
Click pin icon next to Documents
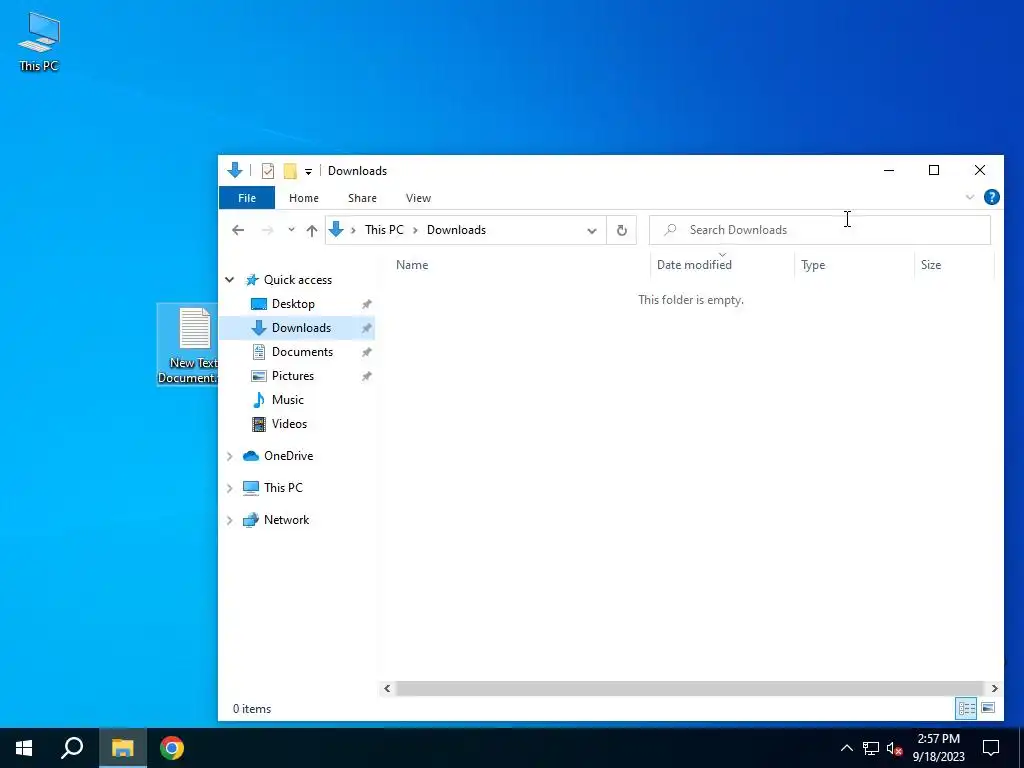click(366, 353)
